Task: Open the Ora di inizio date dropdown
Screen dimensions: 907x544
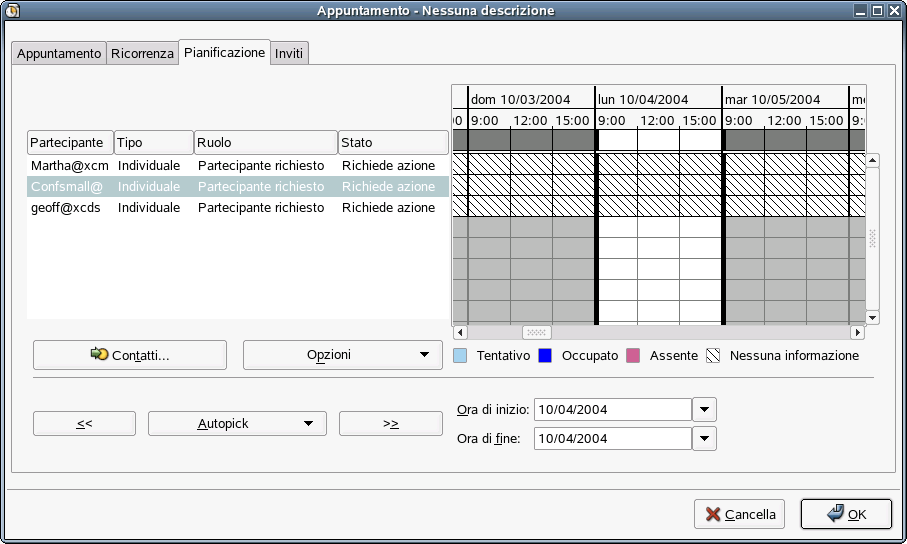Action: (705, 410)
